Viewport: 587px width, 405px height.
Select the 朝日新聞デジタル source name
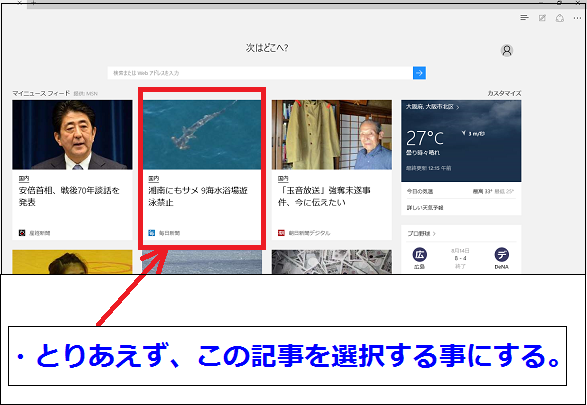pos(309,233)
